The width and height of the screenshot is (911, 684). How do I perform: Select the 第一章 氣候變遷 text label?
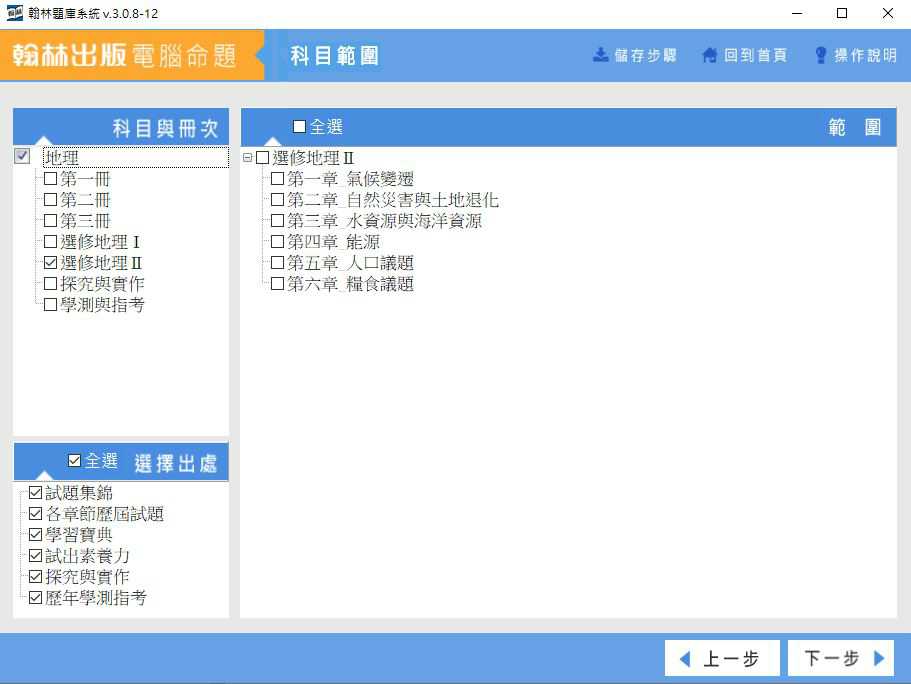click(x=350, y=178)
